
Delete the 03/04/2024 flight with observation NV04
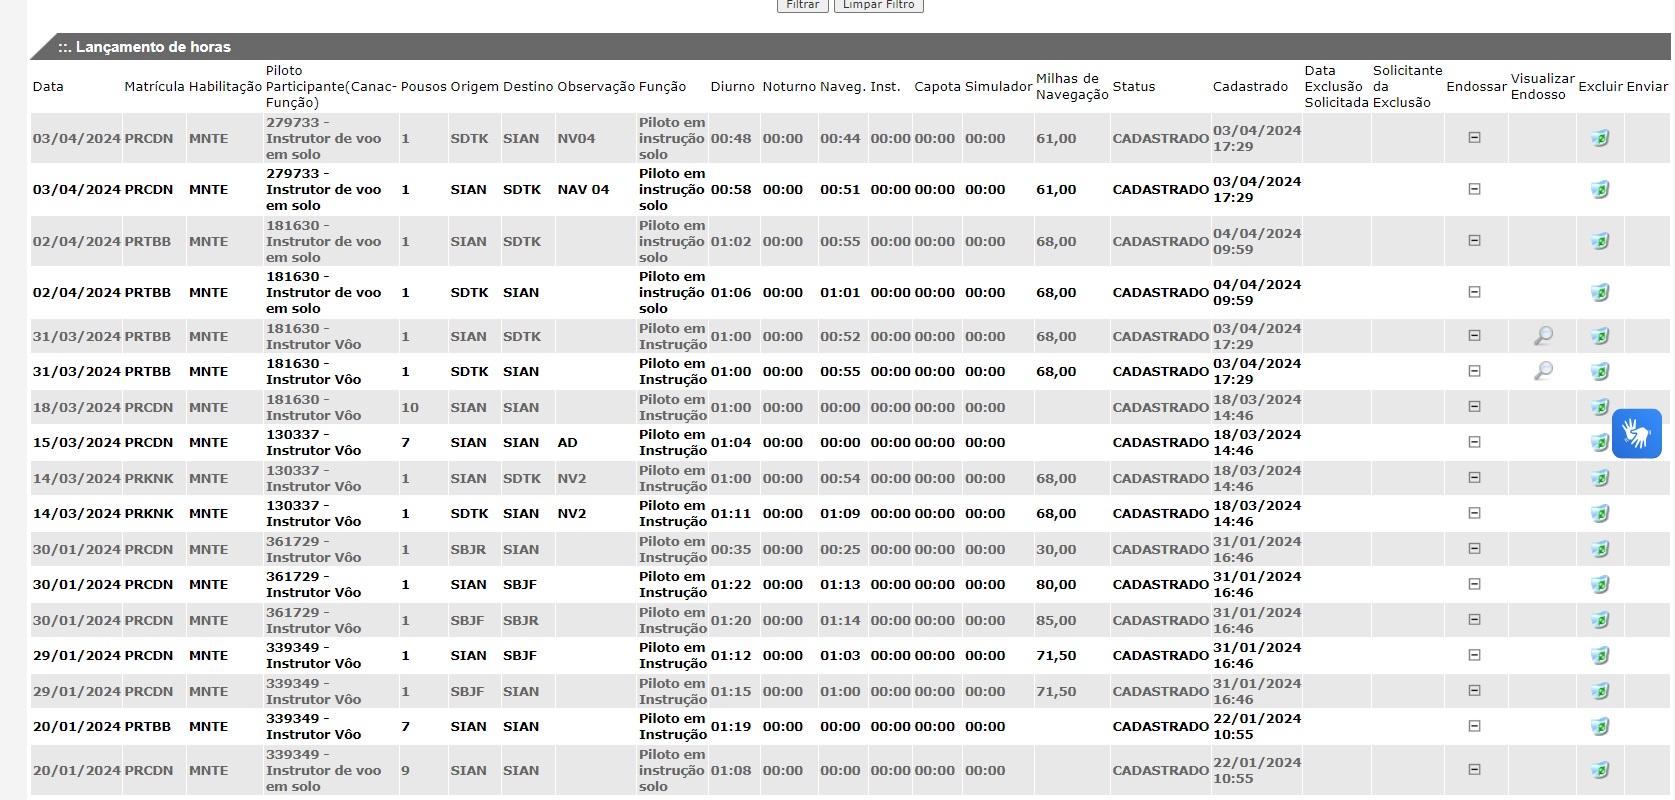[1600, 138]
